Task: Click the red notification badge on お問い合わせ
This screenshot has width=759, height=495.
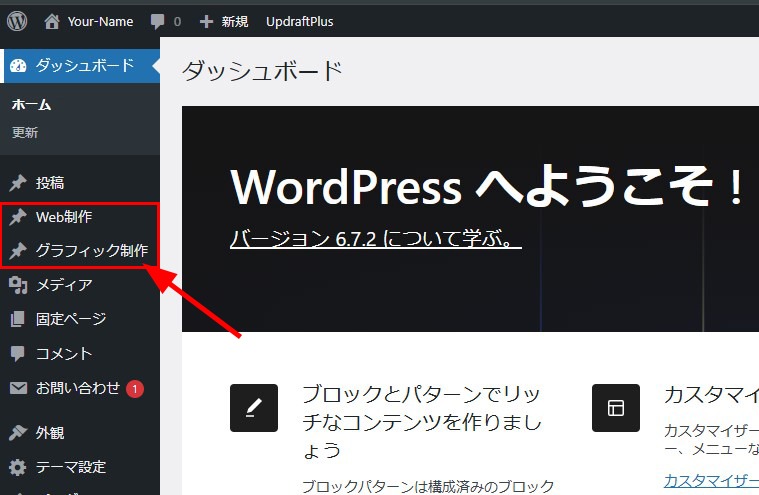Action: (x=135, y=389)
